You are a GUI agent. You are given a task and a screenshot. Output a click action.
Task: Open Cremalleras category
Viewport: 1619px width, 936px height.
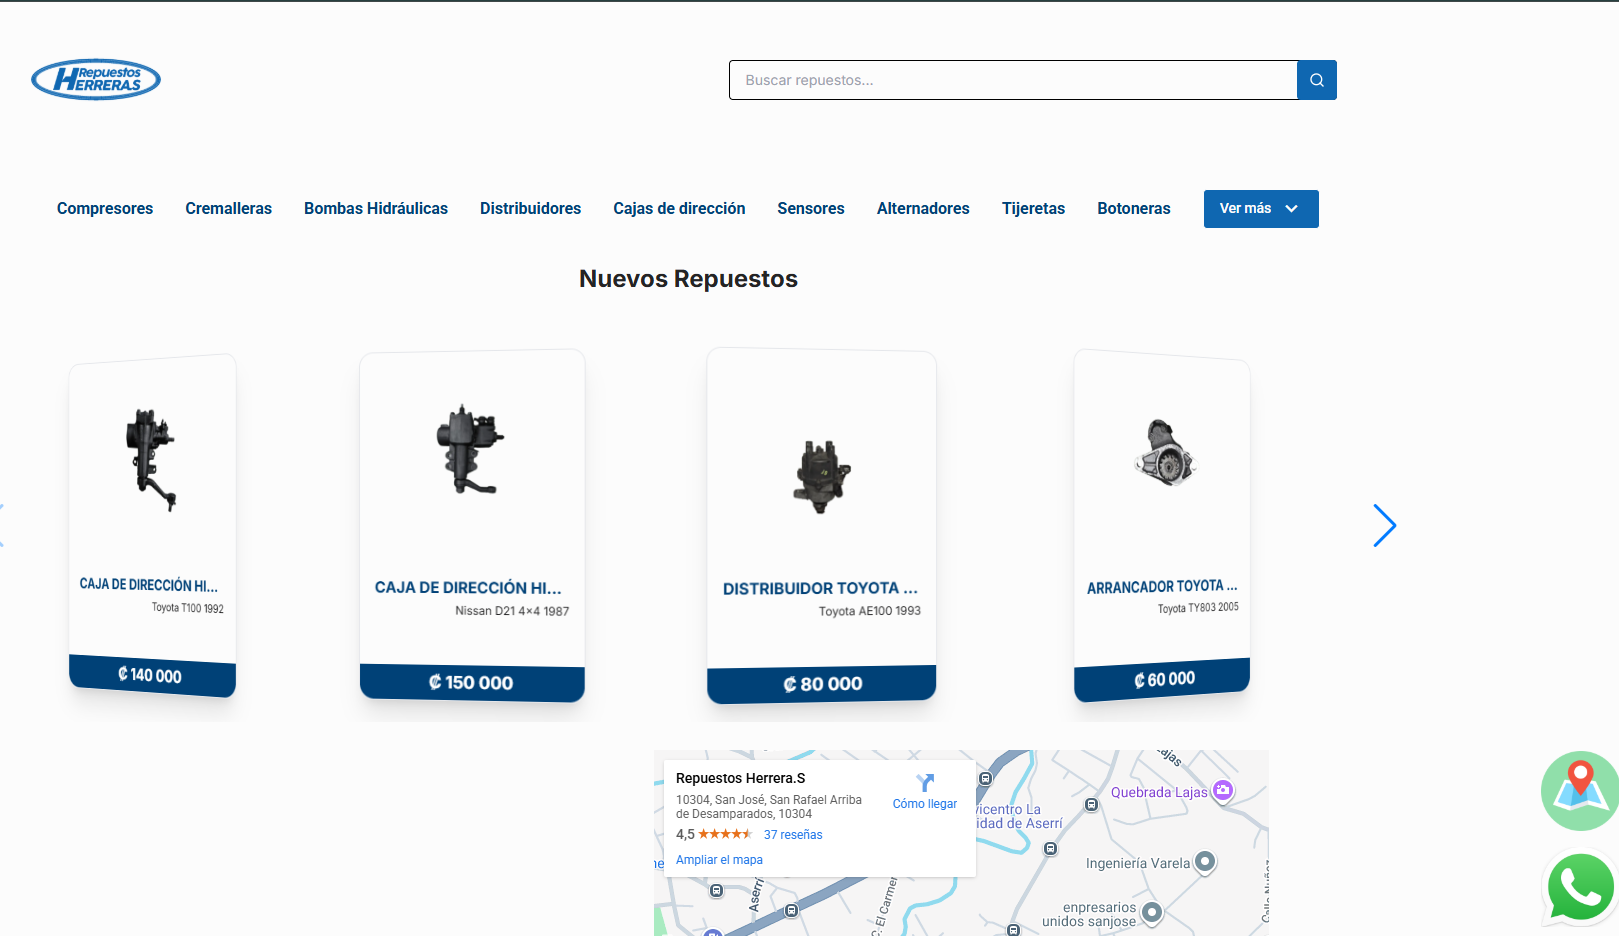pos(228,209)
